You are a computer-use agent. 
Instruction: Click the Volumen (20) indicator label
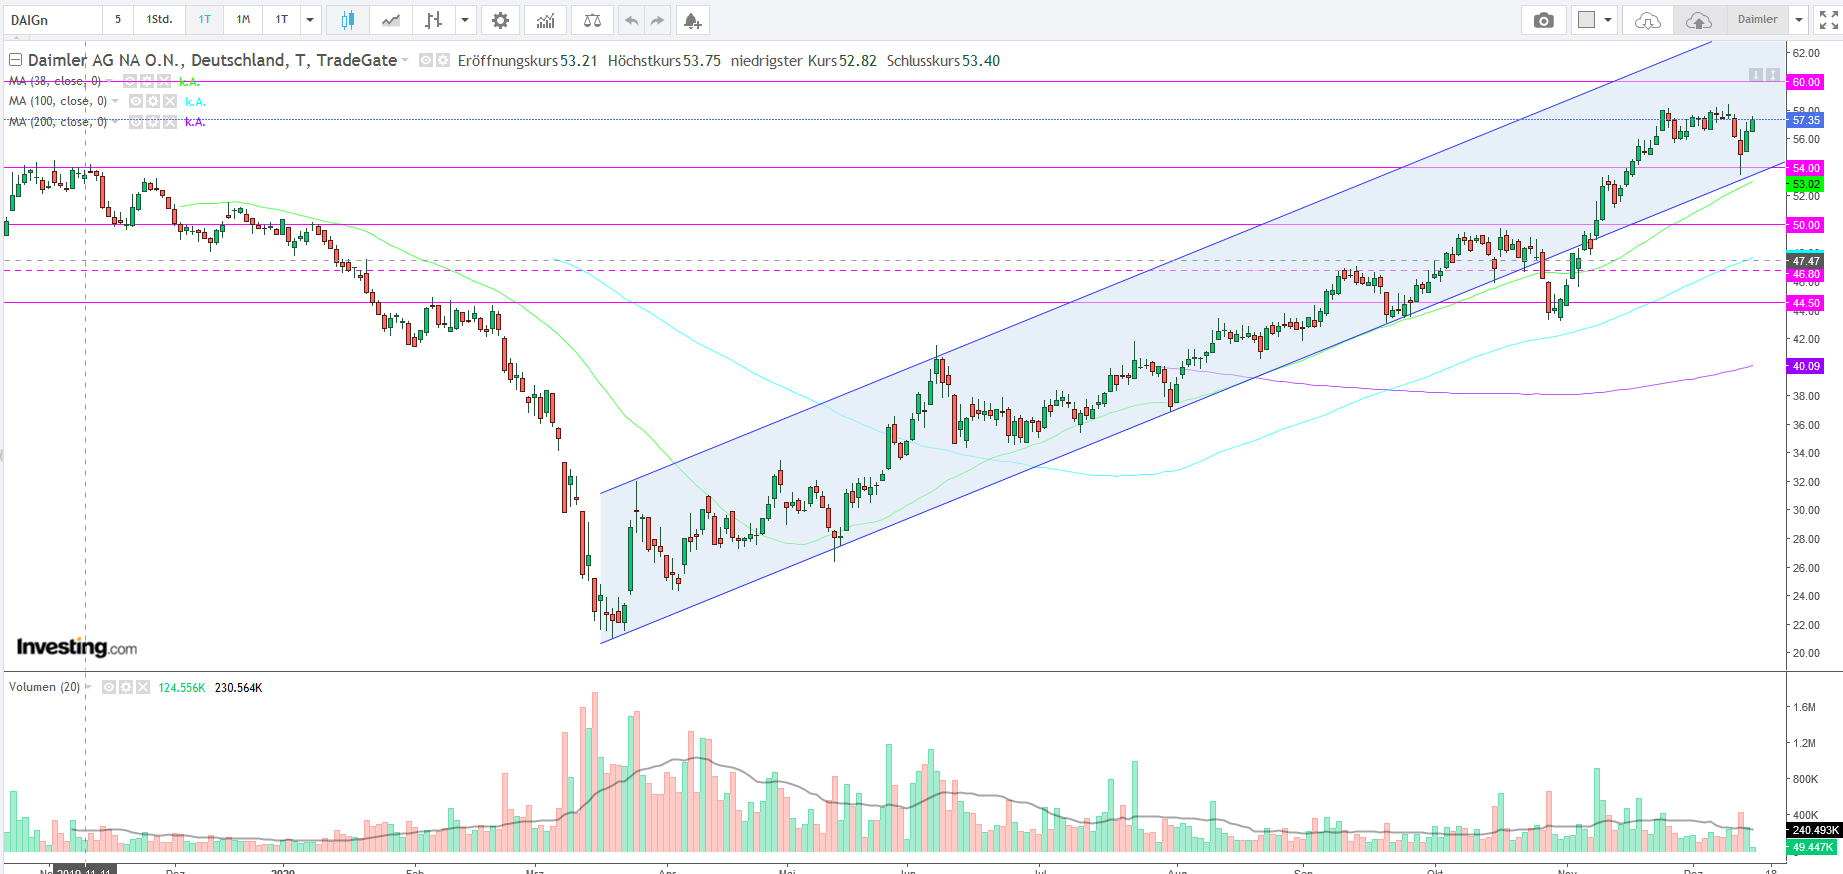point(44,687)
